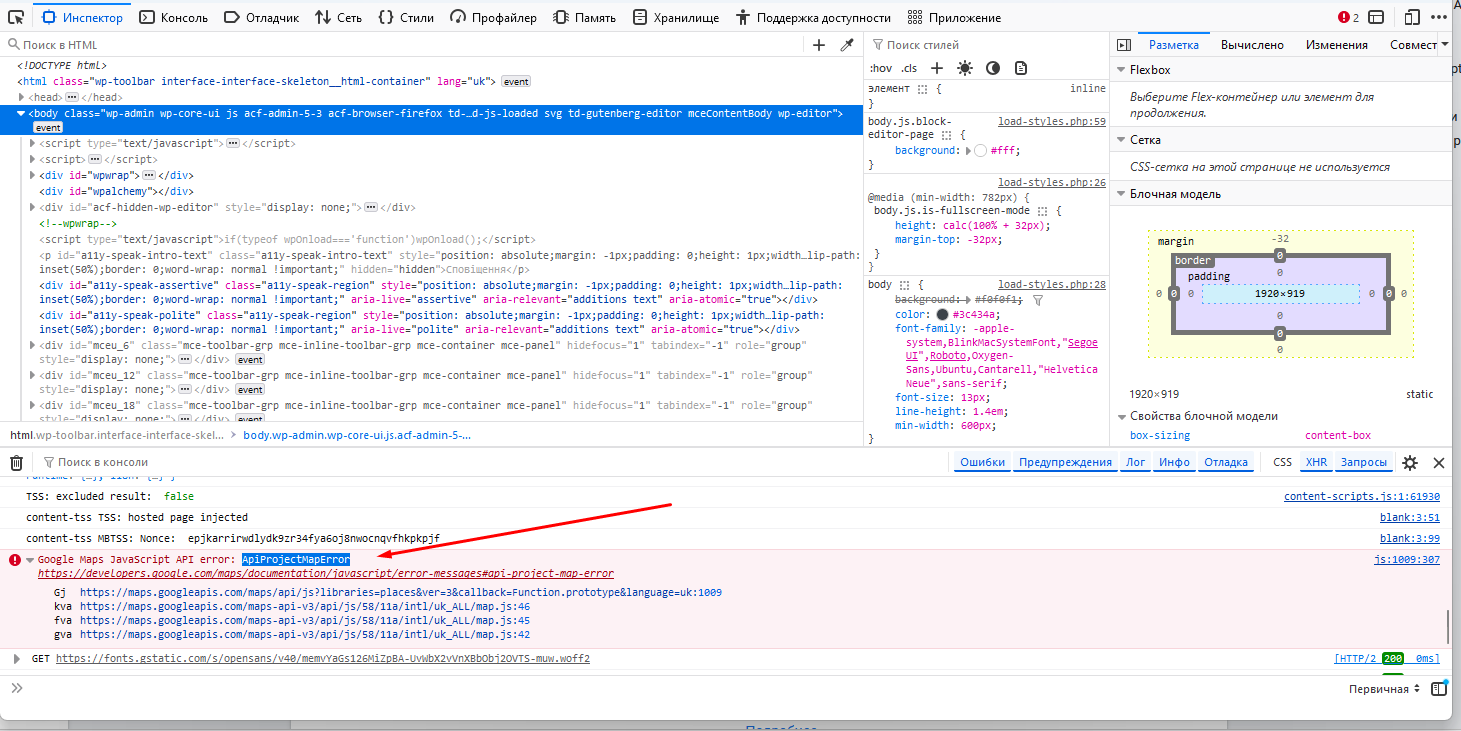Collapse the Flexbox section
Screen dimensions: 1461x731
click(1120, 70)
